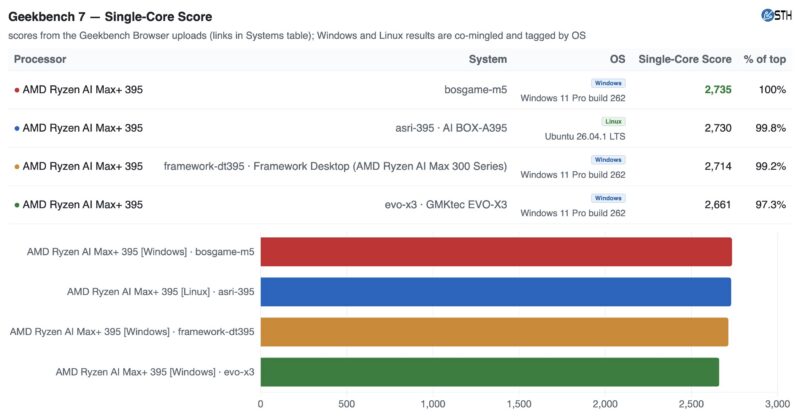Viewport: 800px width, 417px height.
Task: Click Windows 11 Pro build 262 in evo-x3 row
Action: 572,213
